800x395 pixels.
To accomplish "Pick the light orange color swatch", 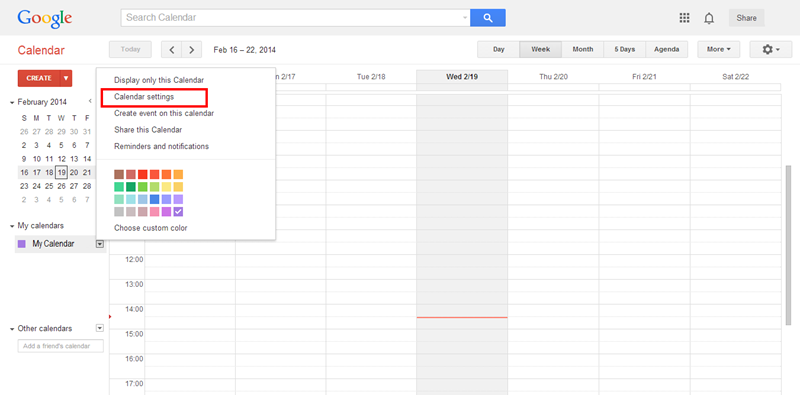I will point(178,175).
